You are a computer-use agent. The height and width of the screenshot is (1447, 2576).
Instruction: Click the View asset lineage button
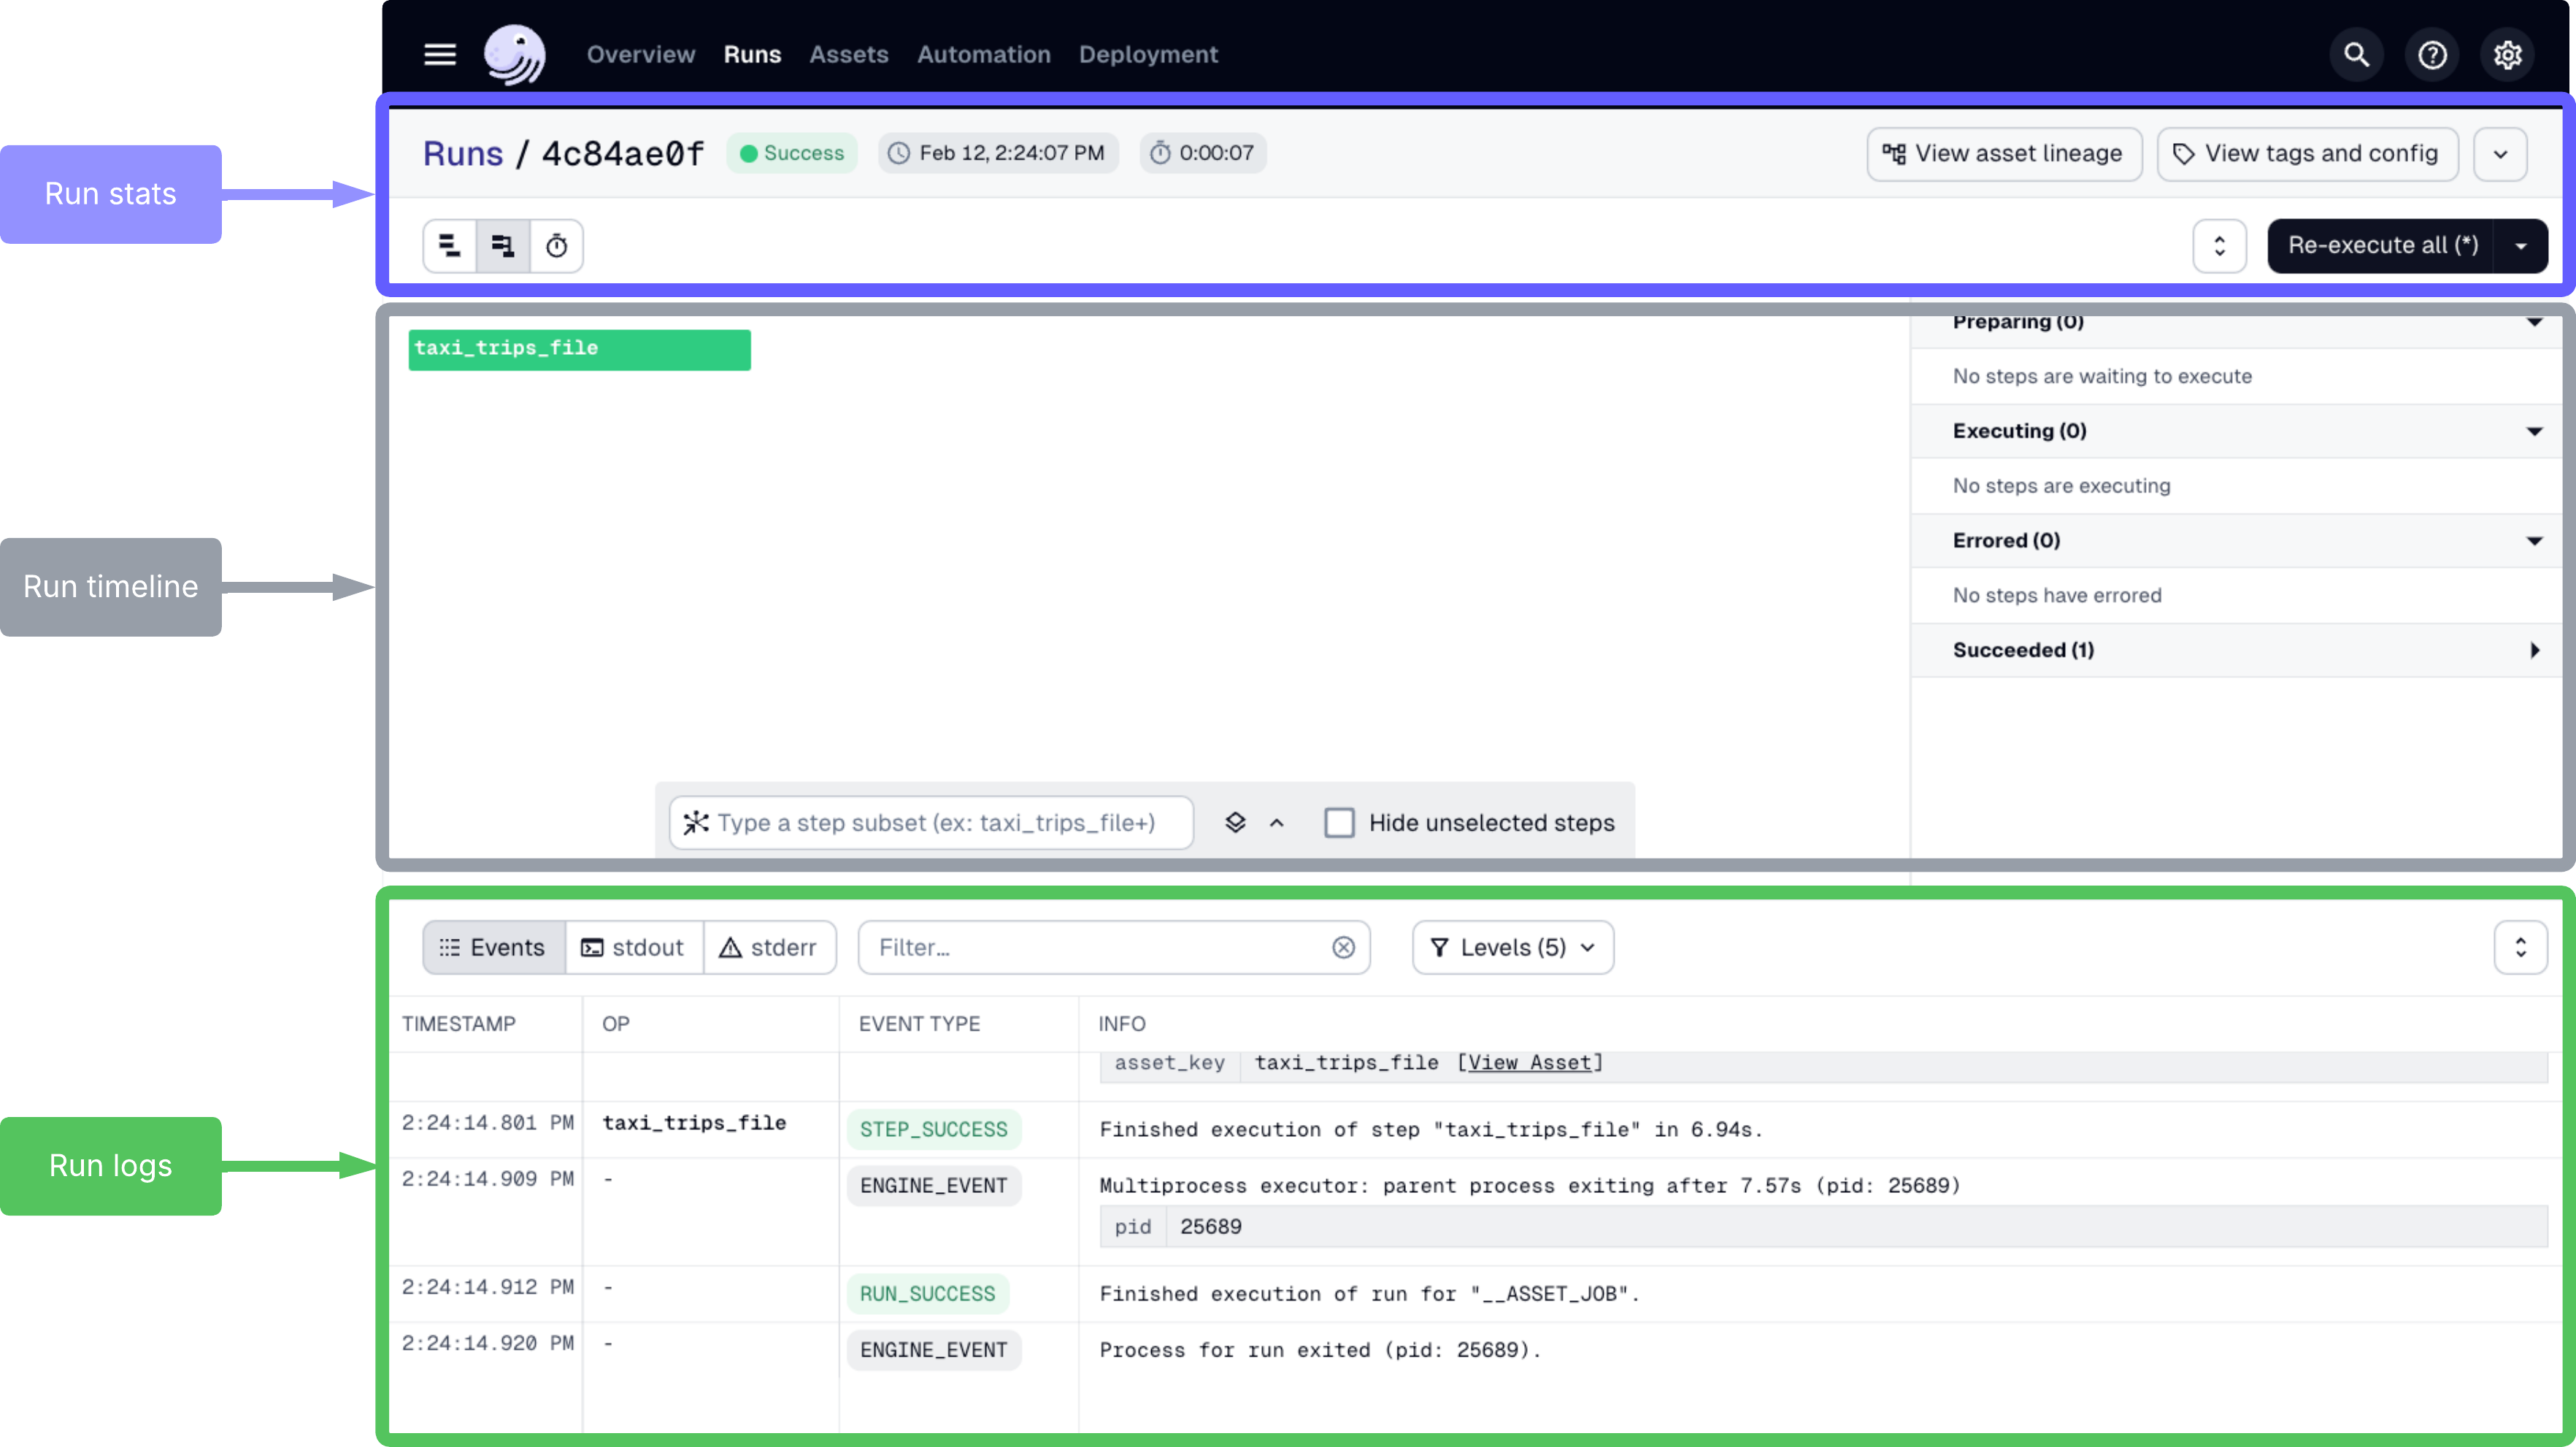(2003, 153)
